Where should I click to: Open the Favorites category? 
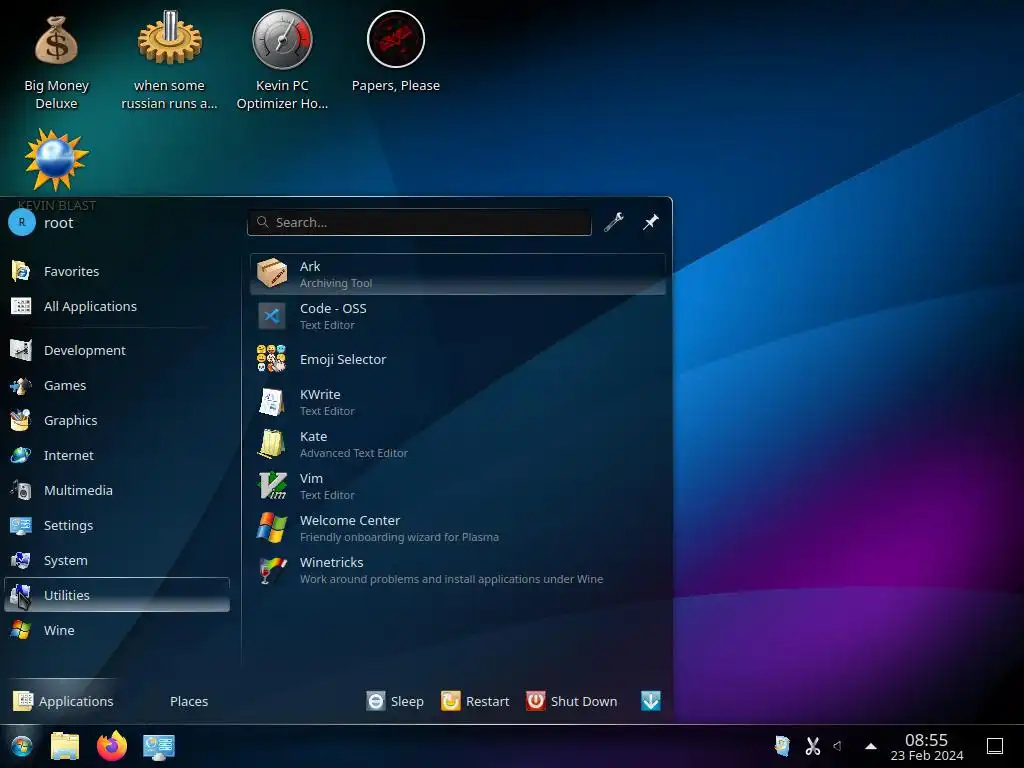click(118, 271)
